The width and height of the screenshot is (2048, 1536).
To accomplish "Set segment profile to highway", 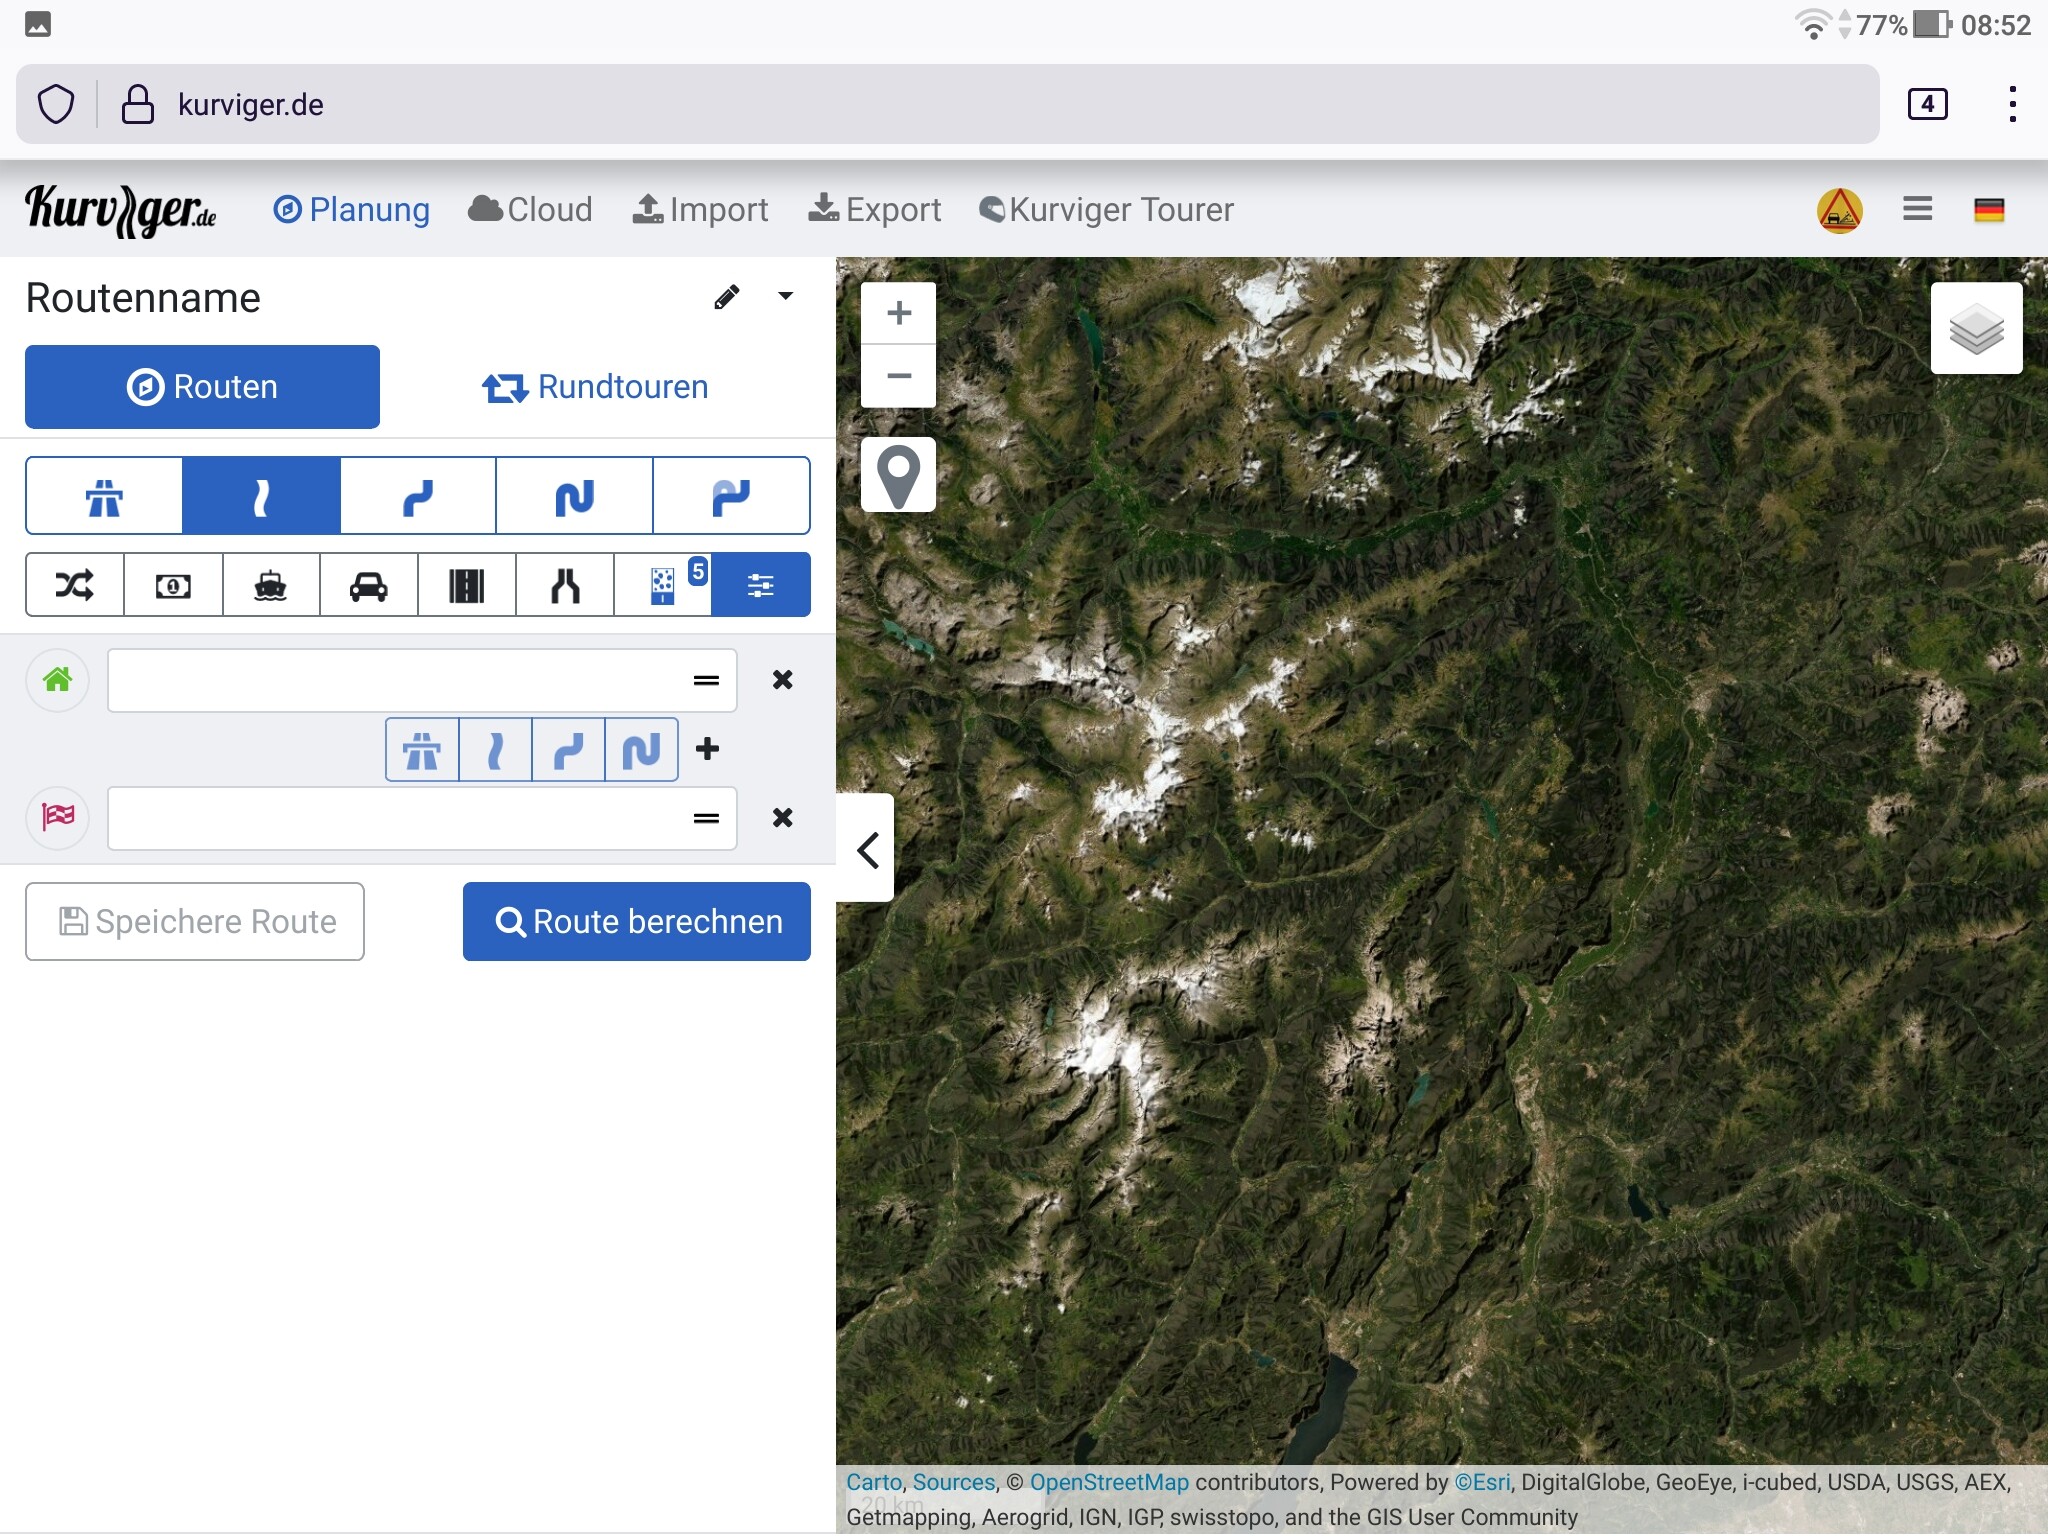I will click(x=422, y=749).
